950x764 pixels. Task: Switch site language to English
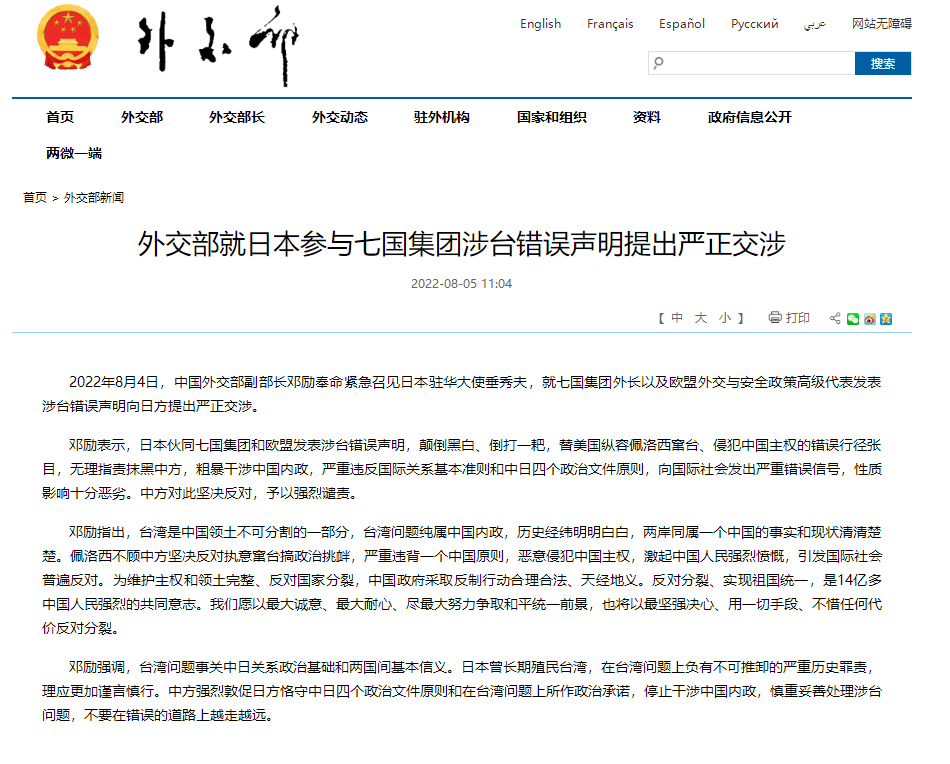point(540,24)
